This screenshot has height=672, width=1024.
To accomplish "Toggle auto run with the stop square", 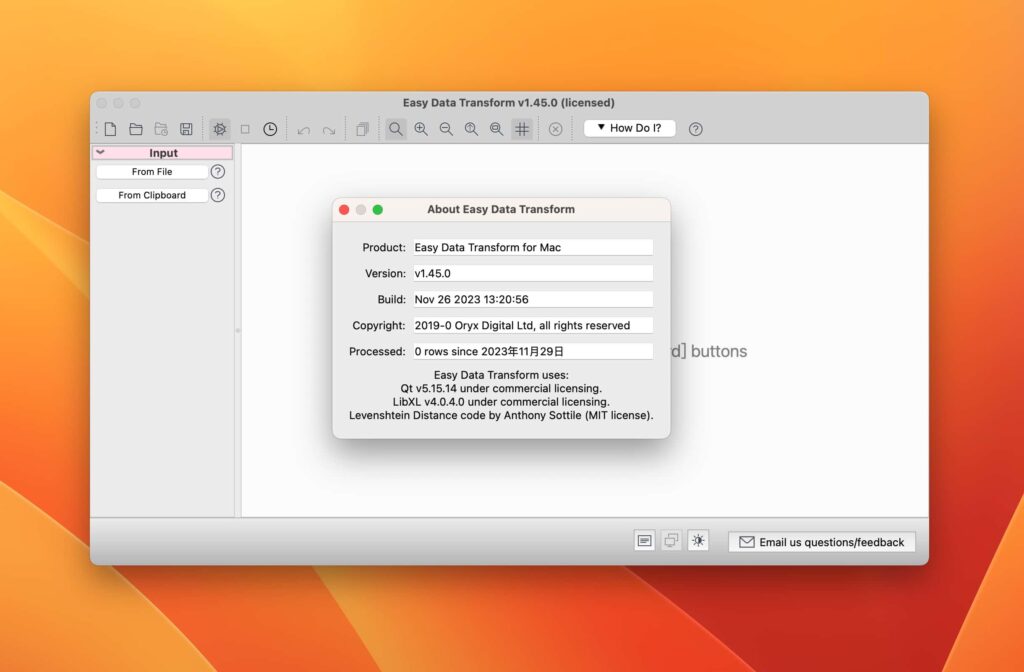I will (244, 129).
